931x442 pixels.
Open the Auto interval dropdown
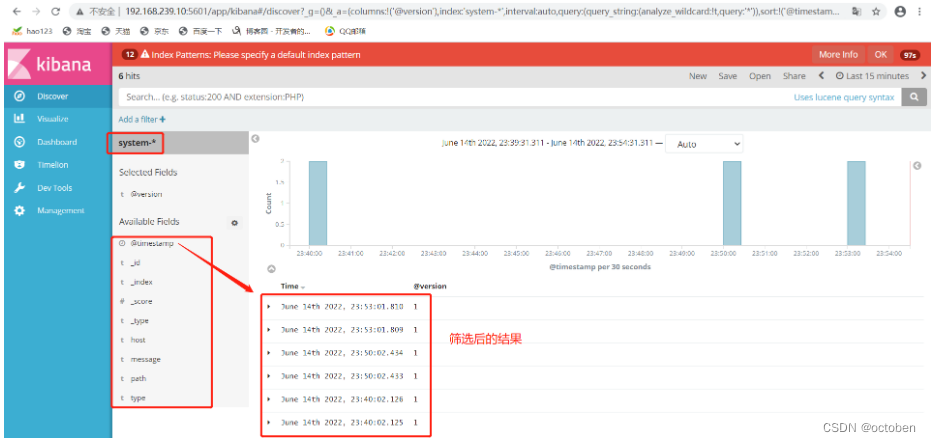(x=704, y=144)
